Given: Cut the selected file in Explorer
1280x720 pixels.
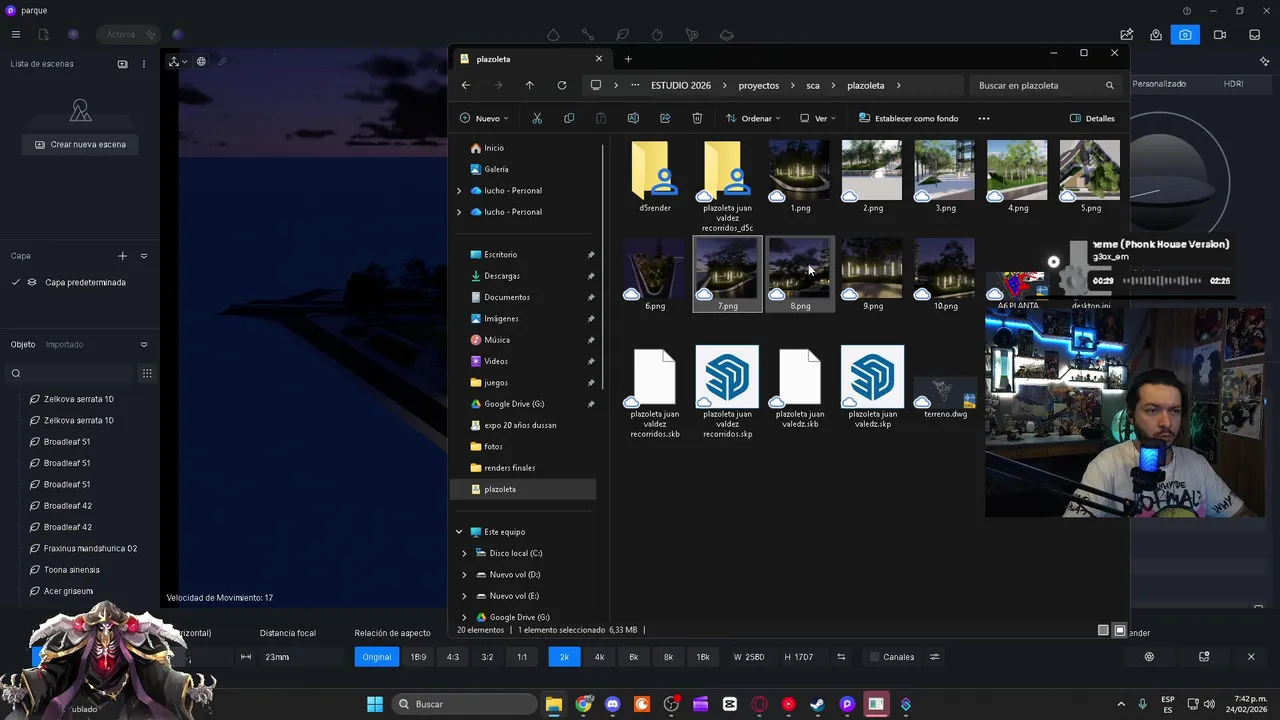Looking at the screenshot, I should [x=537, y=118].
